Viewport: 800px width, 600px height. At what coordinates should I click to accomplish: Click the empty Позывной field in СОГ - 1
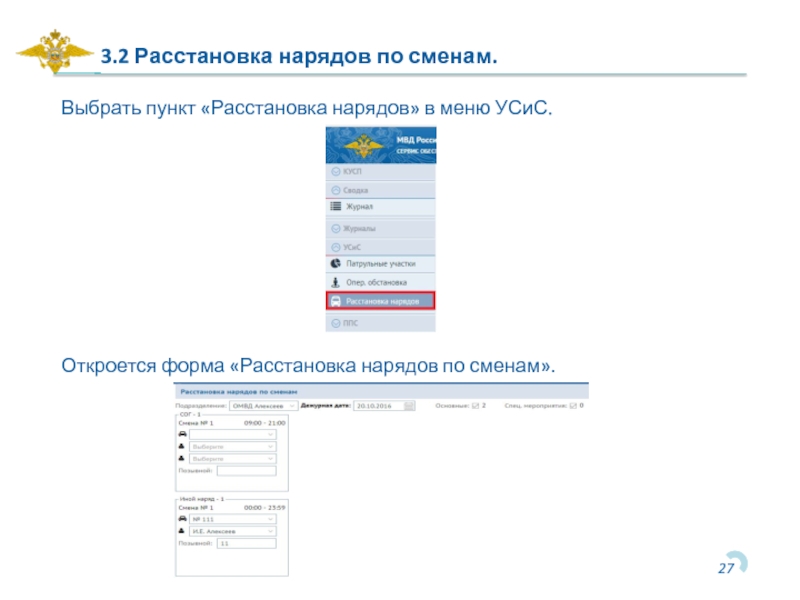tap(246, 471)
